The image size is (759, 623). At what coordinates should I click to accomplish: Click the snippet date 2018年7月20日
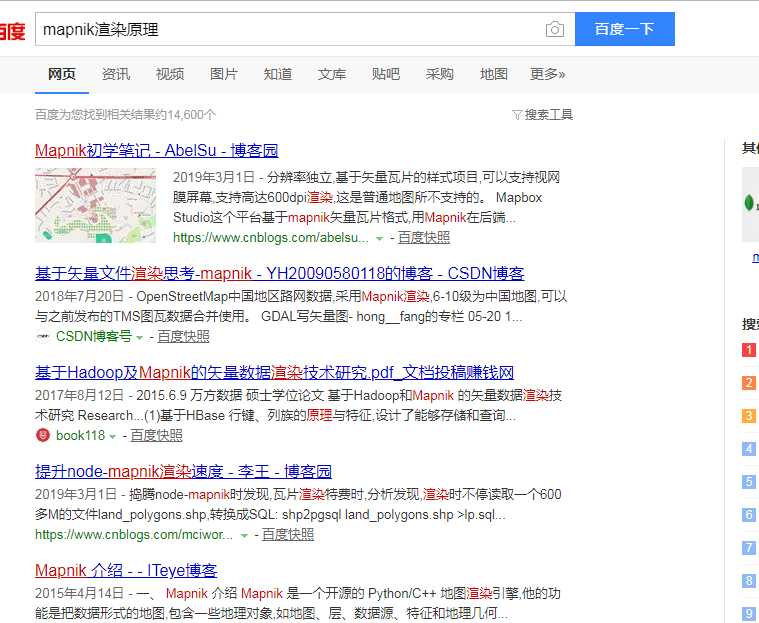click(x=79, y=296)
